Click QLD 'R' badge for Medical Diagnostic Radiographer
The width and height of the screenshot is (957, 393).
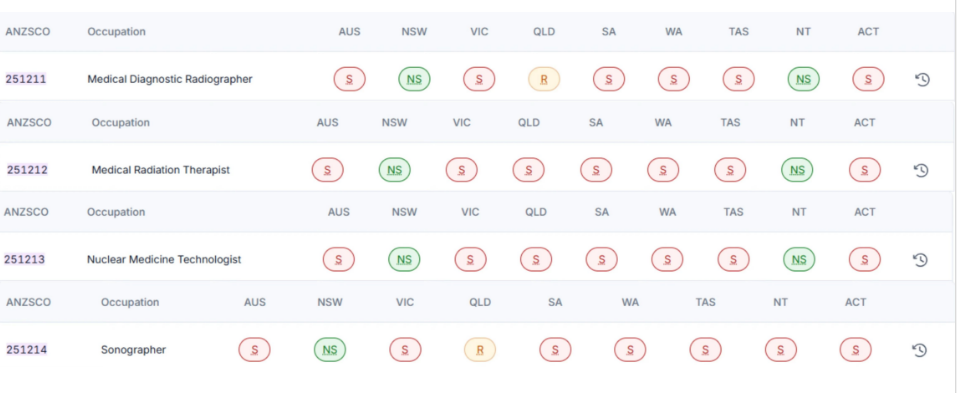(x=544, y=79)
